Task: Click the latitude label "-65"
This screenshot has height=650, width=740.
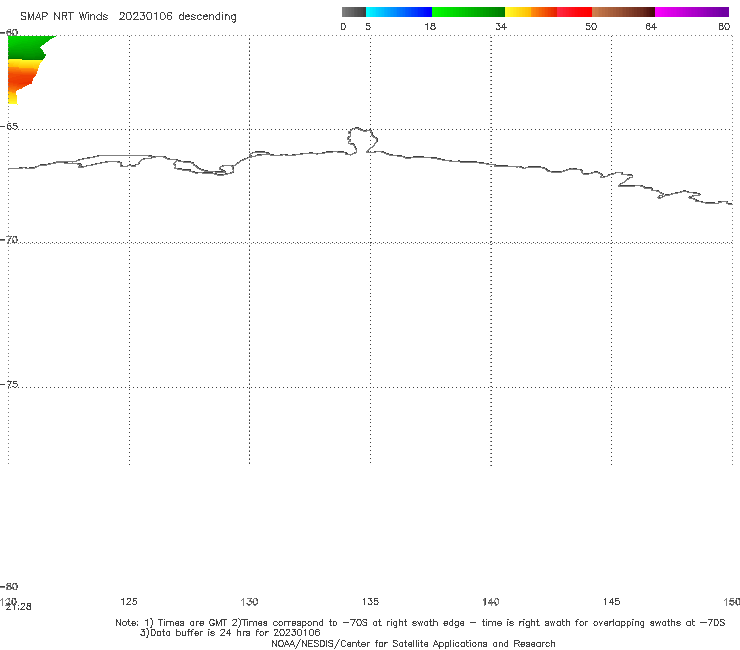Action: click(9, 127)
